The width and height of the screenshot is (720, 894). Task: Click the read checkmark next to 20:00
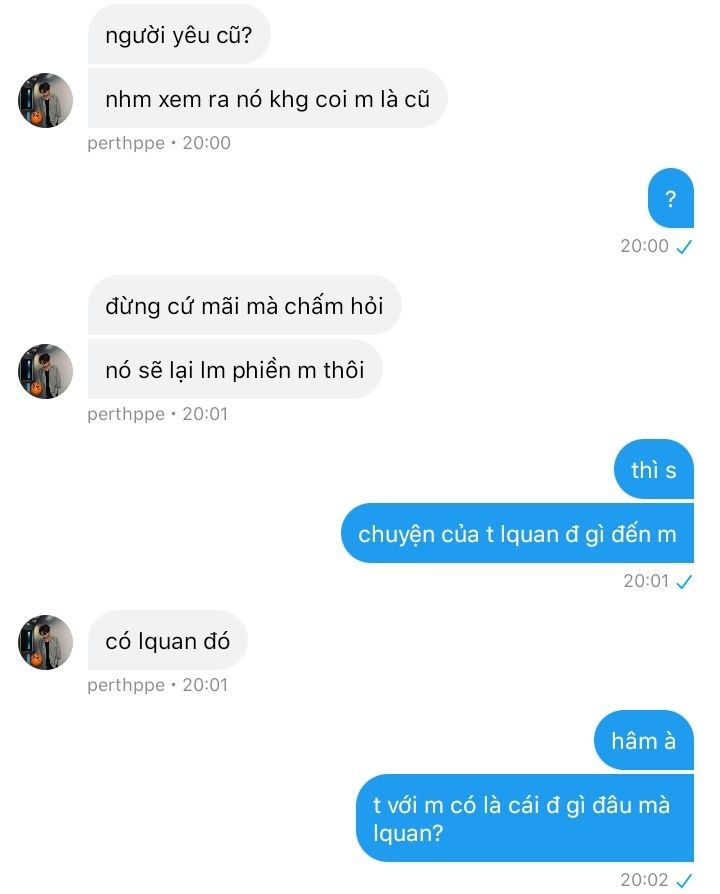click(684, 246)
